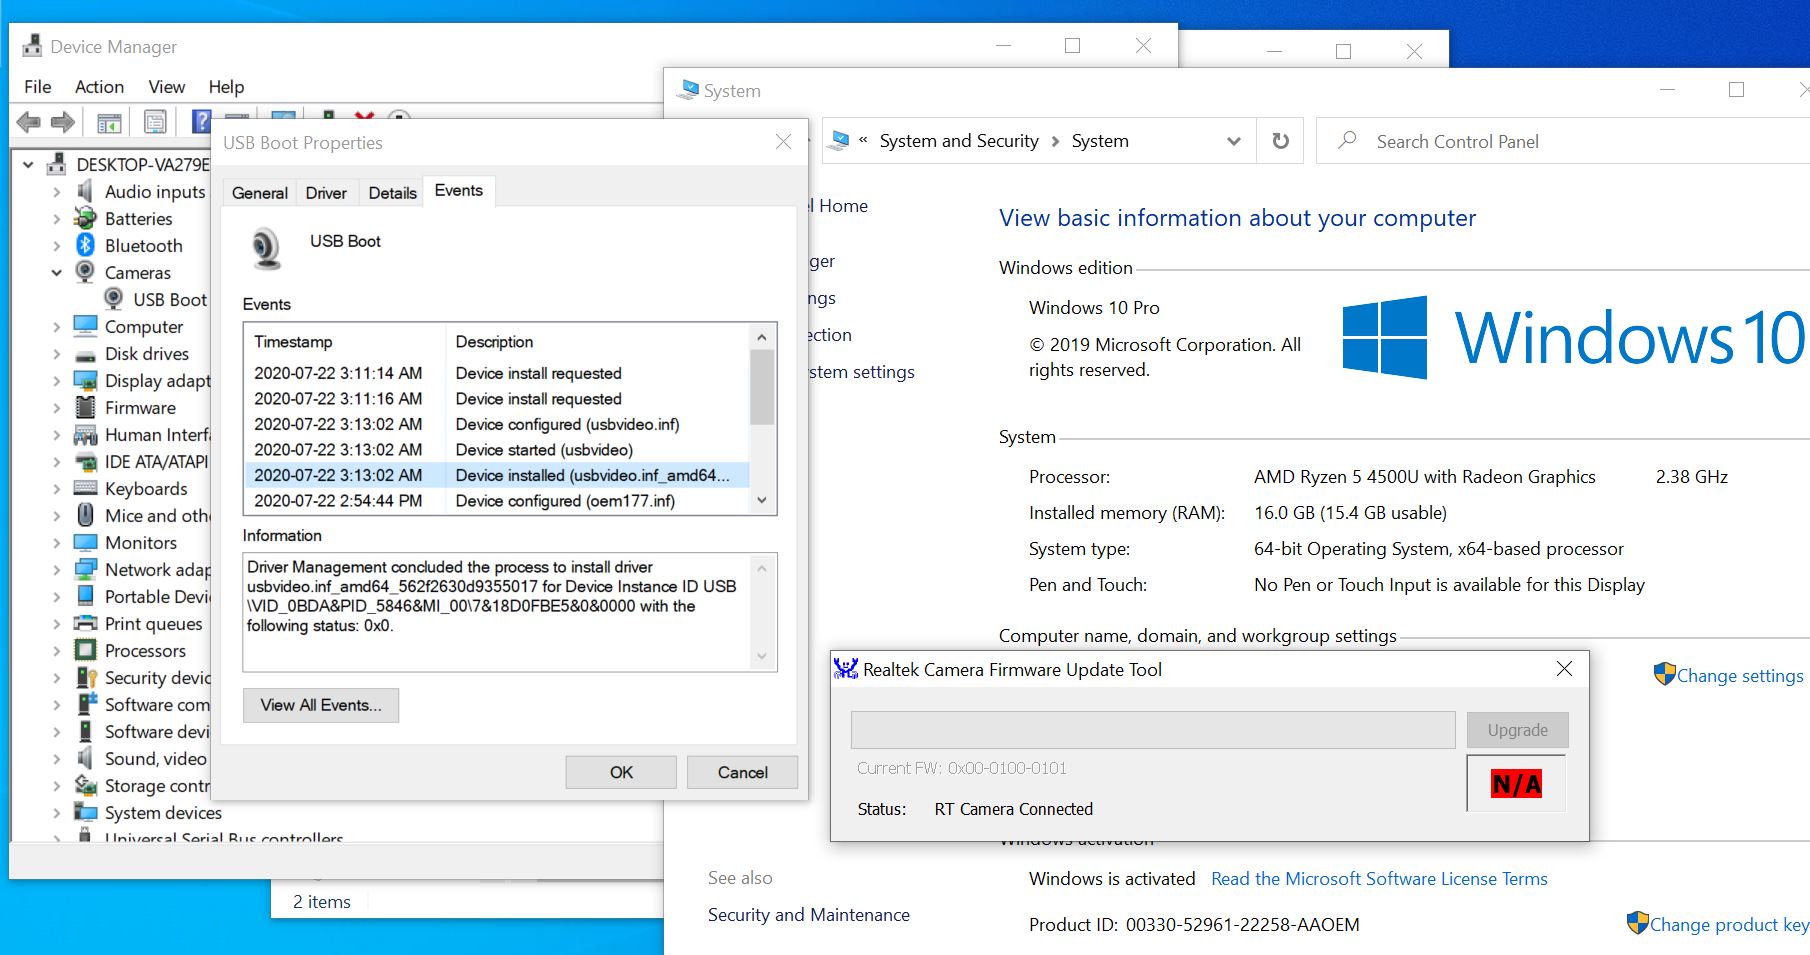Click the Forward arrow in Device Manager toolbar
Screen dimensions: 1810x955
coord(62,122)
